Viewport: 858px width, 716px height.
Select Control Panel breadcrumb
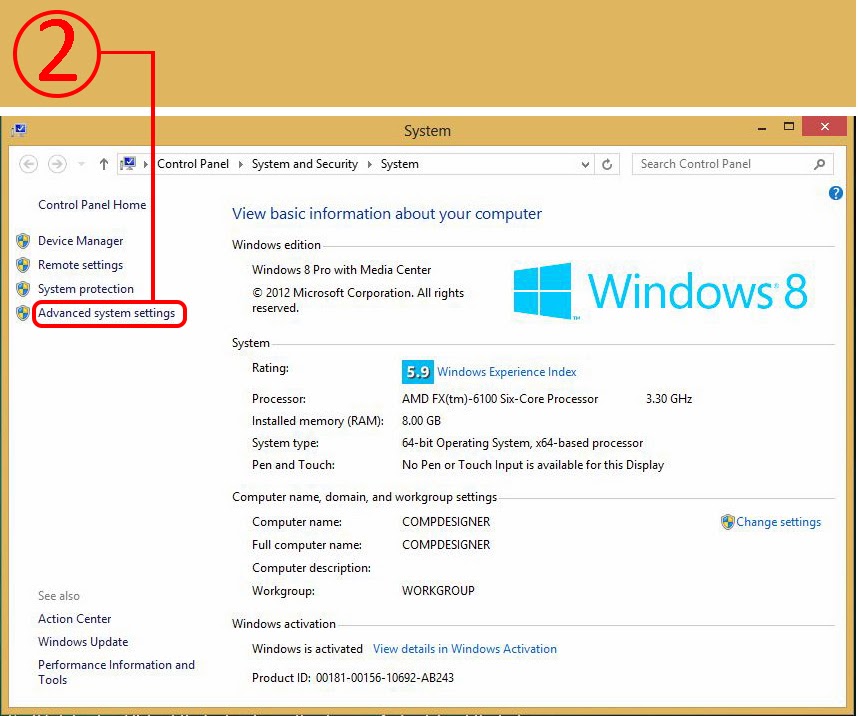point(193,164)
